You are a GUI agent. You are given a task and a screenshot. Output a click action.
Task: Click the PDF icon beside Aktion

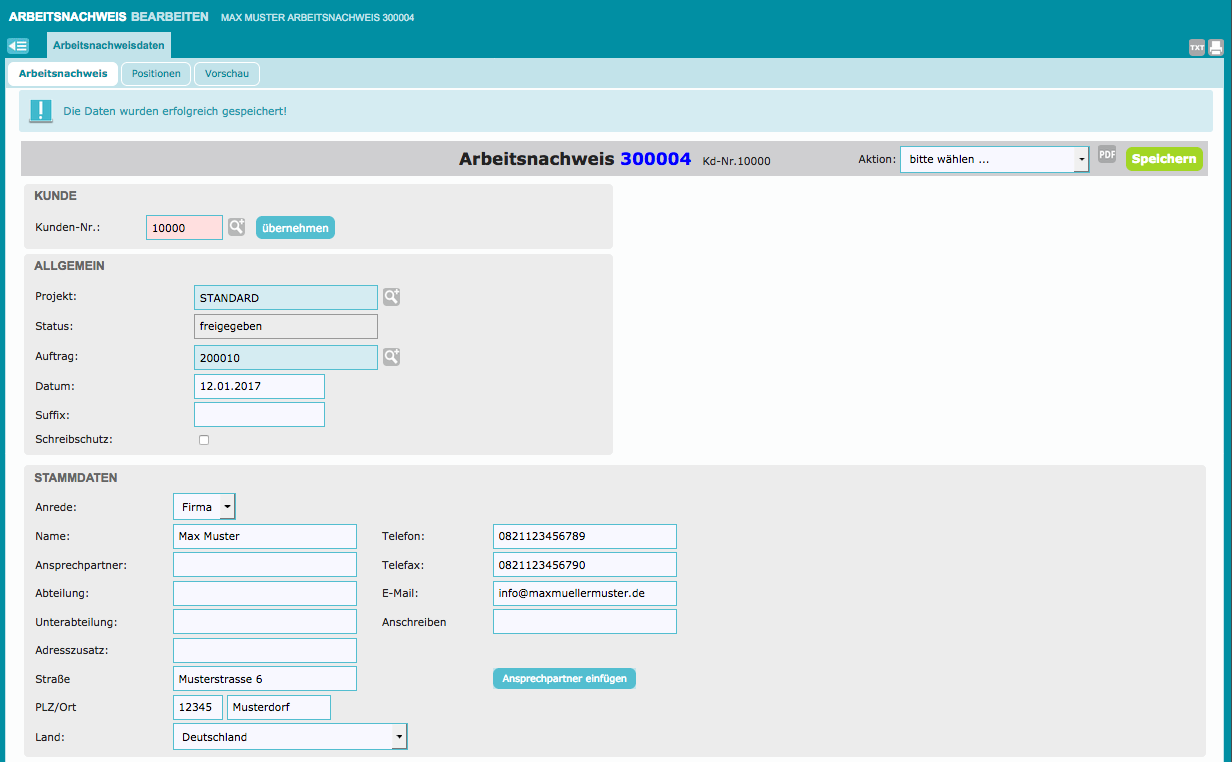click(1107, 154)
